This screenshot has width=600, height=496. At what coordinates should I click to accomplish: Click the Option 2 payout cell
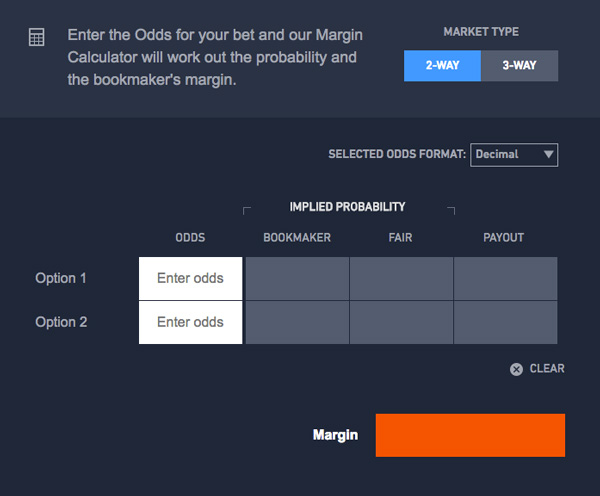click(x=506, y=322)
